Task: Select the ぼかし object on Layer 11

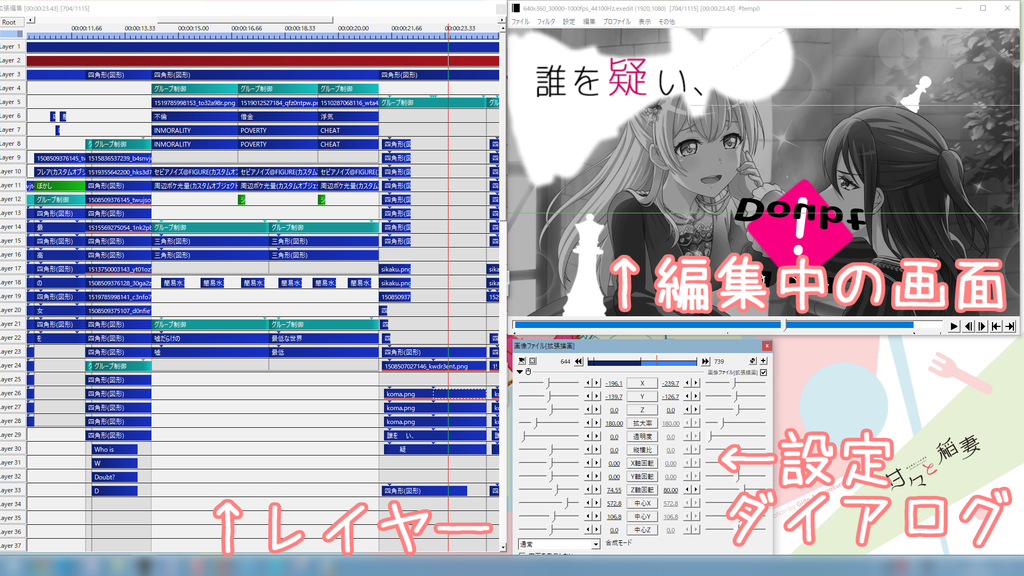Action: click(60, 185)
